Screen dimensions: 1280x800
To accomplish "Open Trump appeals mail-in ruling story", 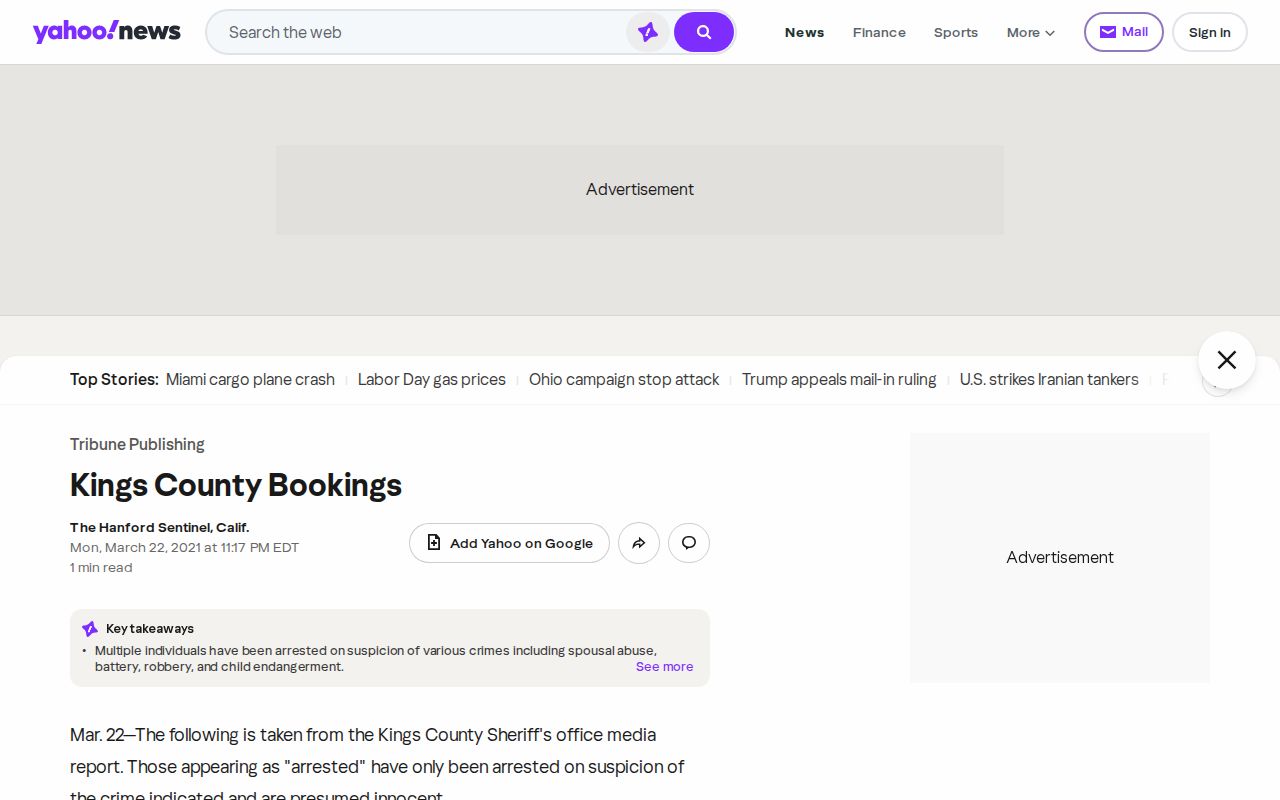I will coord(839,380).
